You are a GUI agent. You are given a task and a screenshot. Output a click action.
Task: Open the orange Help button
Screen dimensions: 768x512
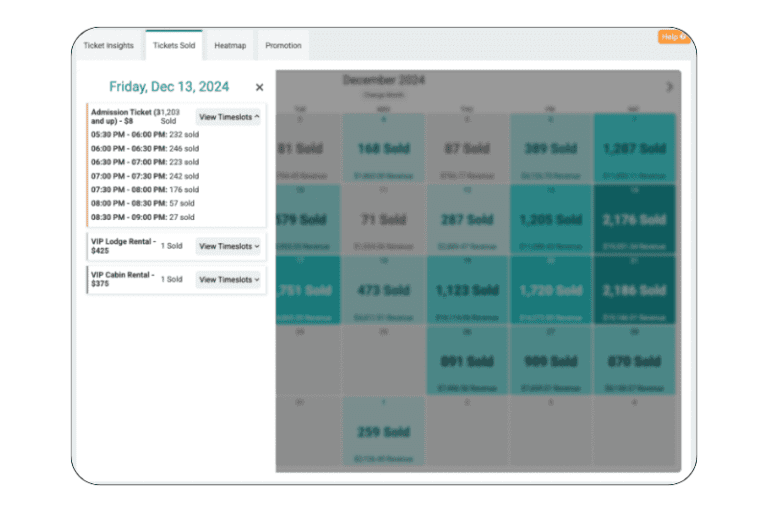(672, 37)
